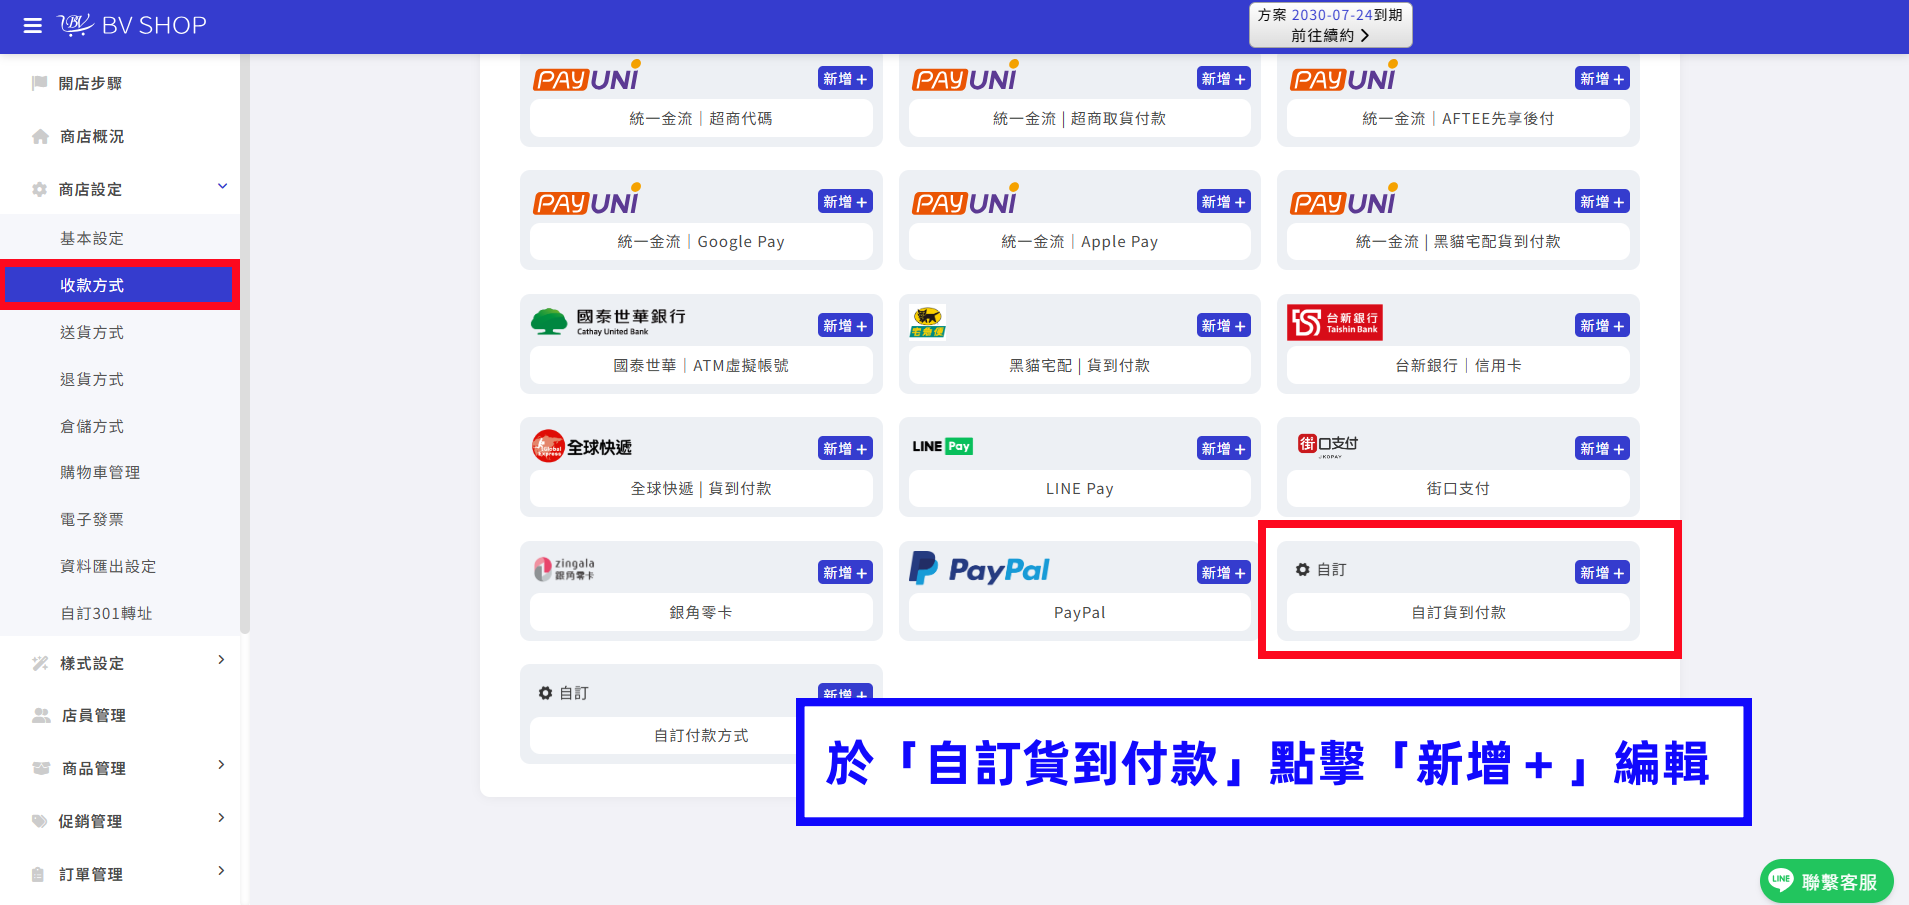Screen dimensions: 1909x905
Task: Click 新增+ on AFTEE先享後付 card
Action: 1602,78
